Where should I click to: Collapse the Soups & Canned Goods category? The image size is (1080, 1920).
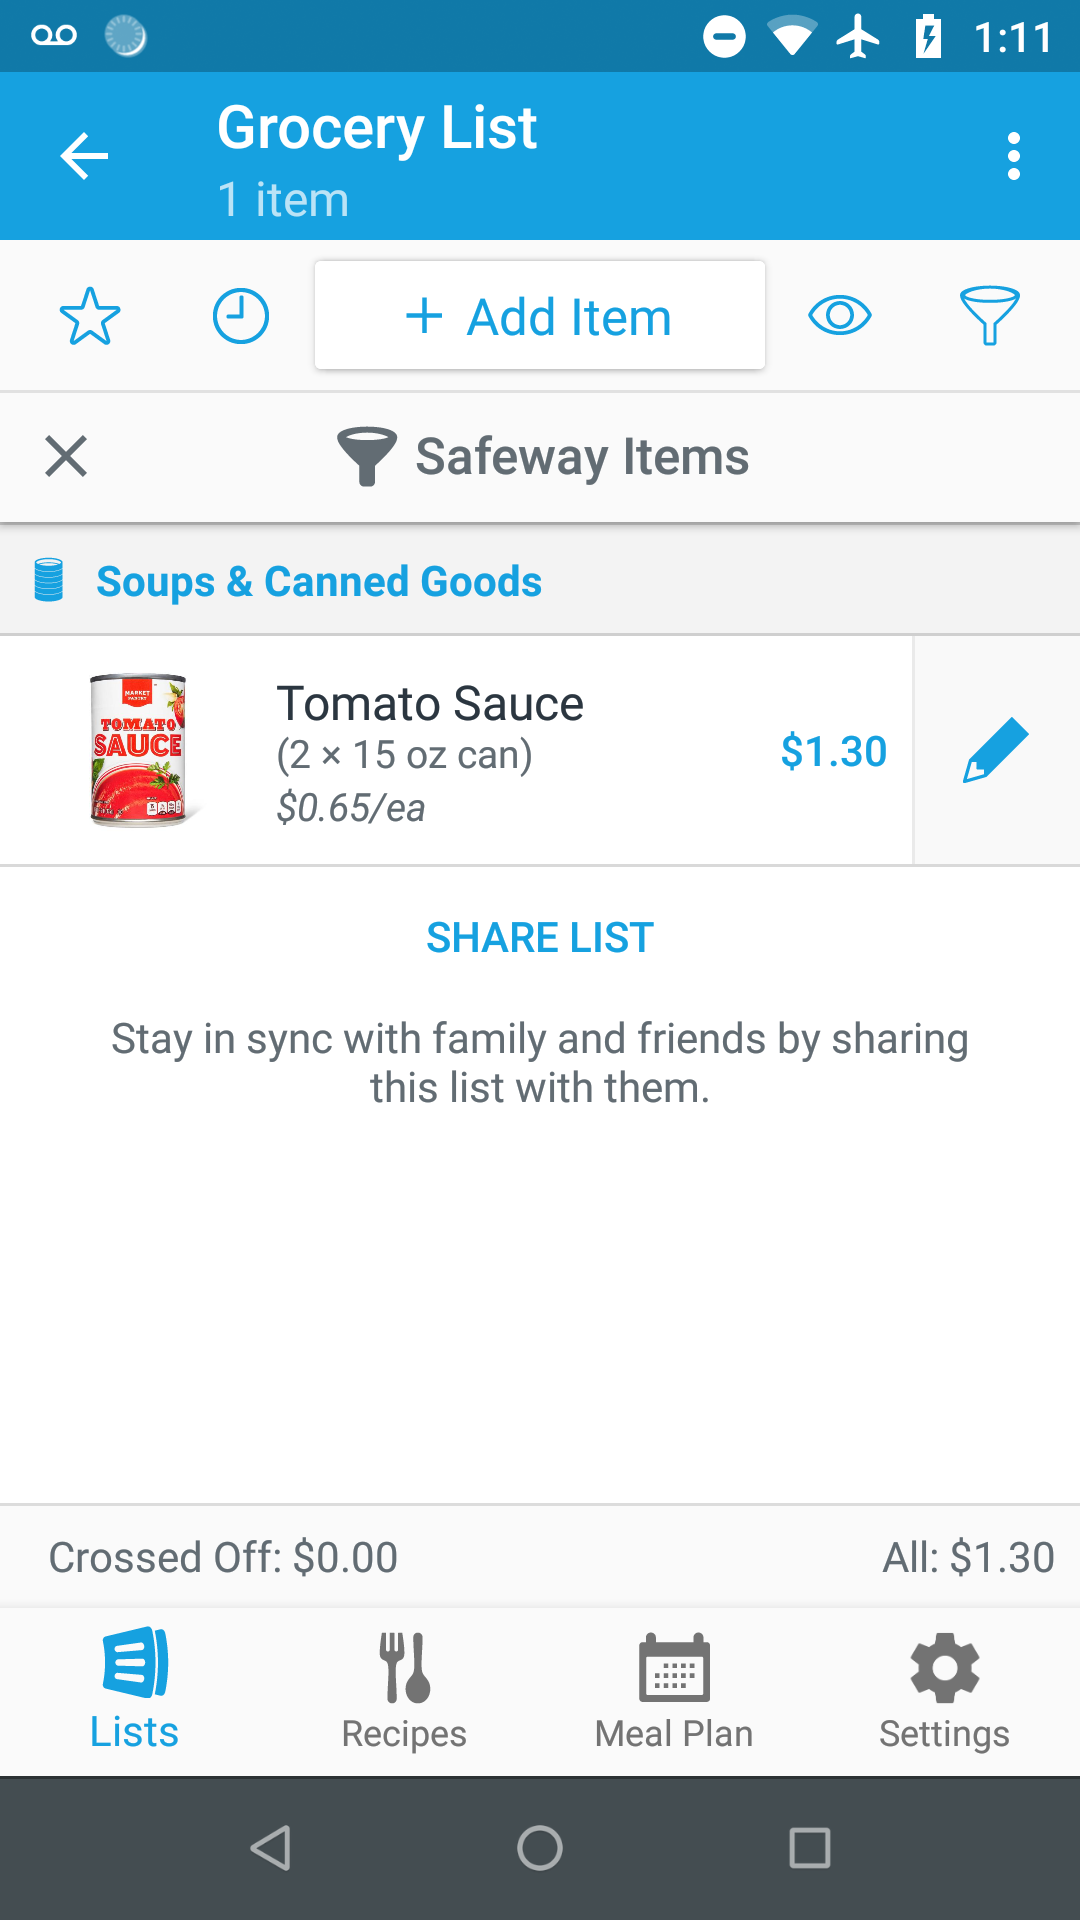coord(319,581)
